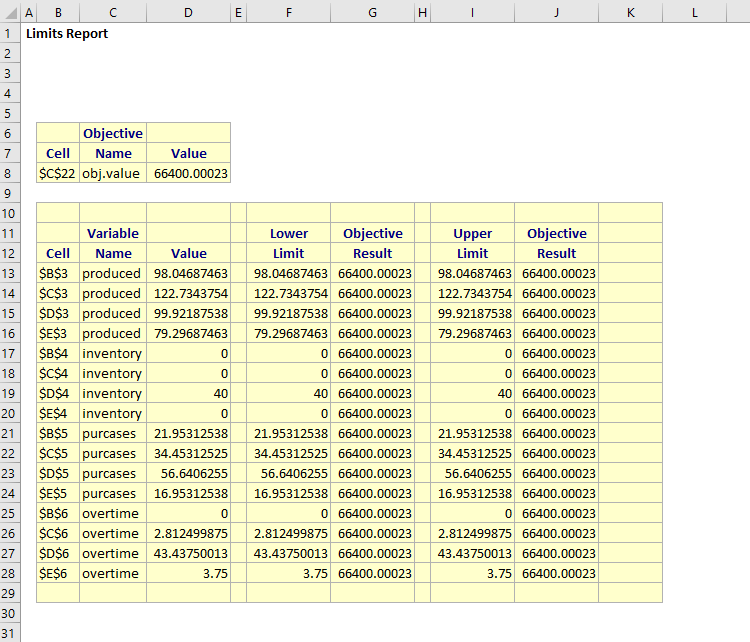Click the row 22 header

tap(9, 453)
